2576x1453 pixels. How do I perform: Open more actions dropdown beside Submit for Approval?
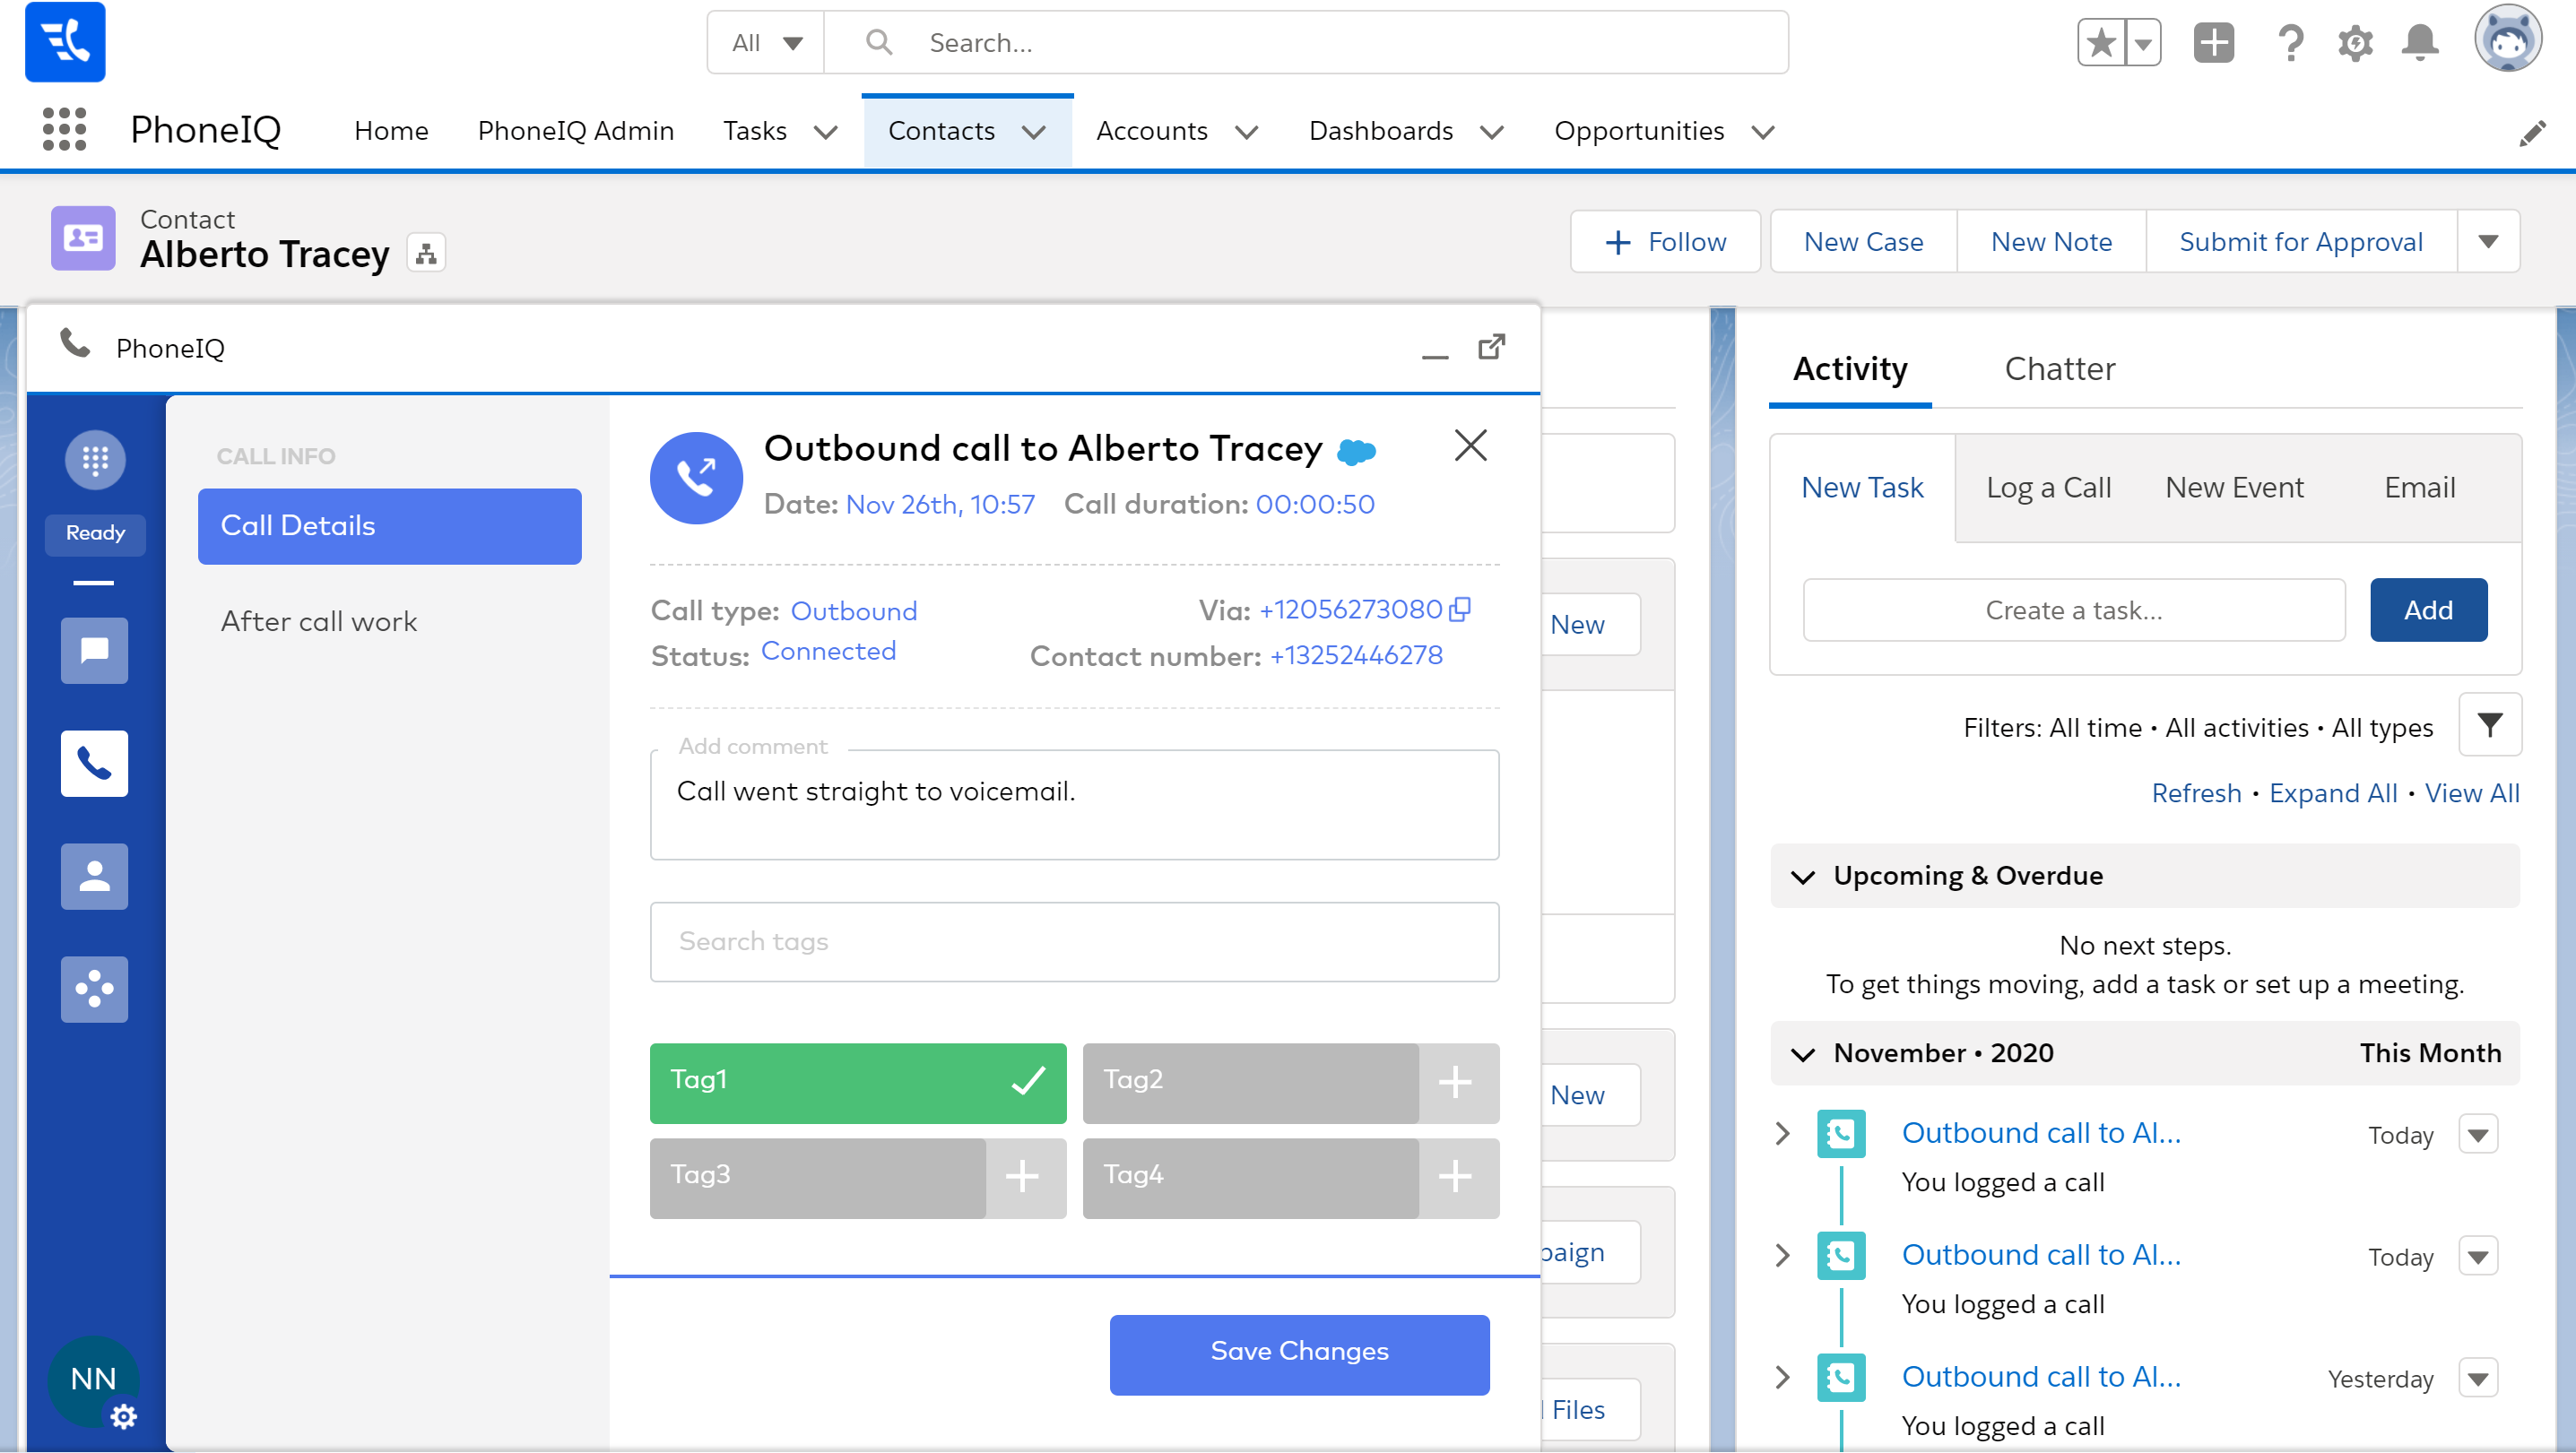pos(2488,241)
